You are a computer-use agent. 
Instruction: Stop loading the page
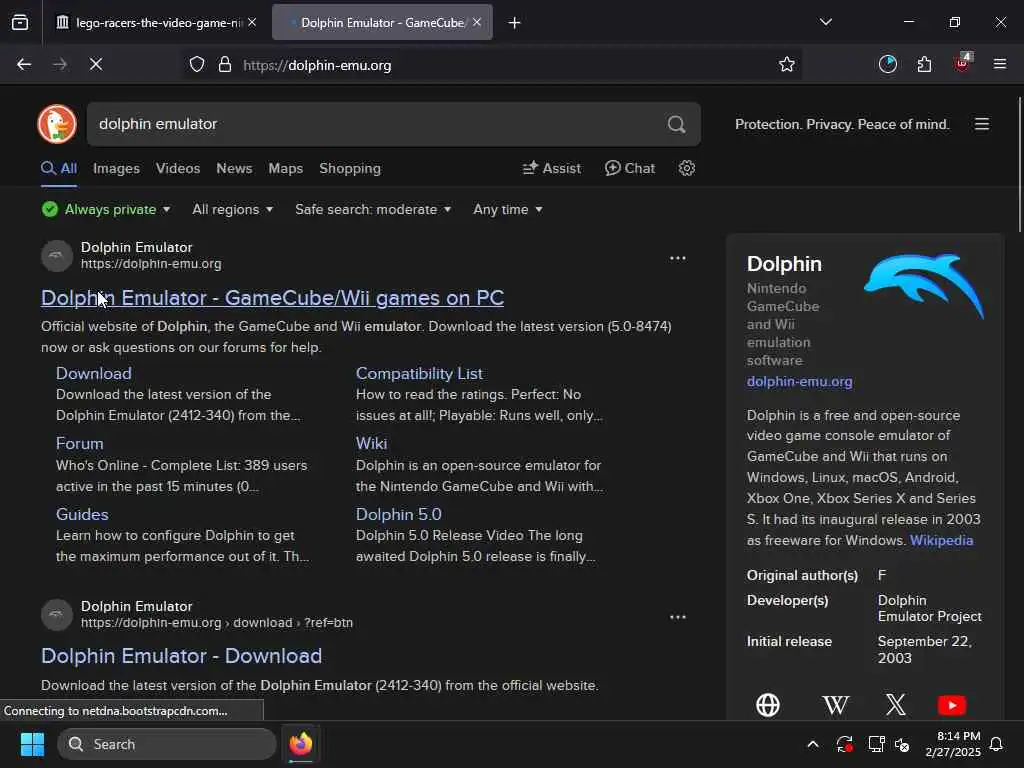96,64
